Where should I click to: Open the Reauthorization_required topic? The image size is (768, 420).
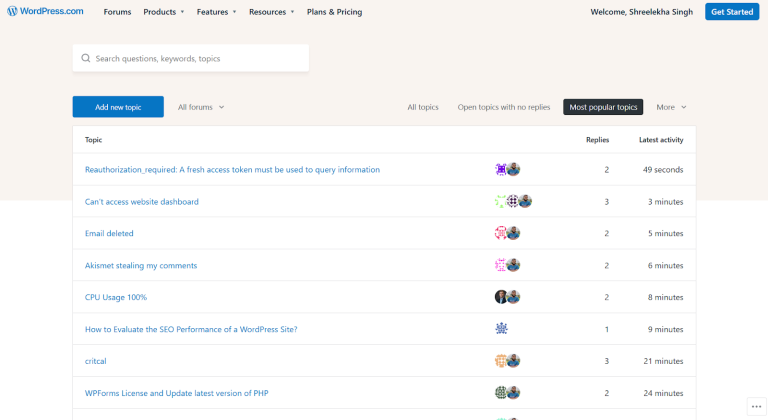pos(232,170)
